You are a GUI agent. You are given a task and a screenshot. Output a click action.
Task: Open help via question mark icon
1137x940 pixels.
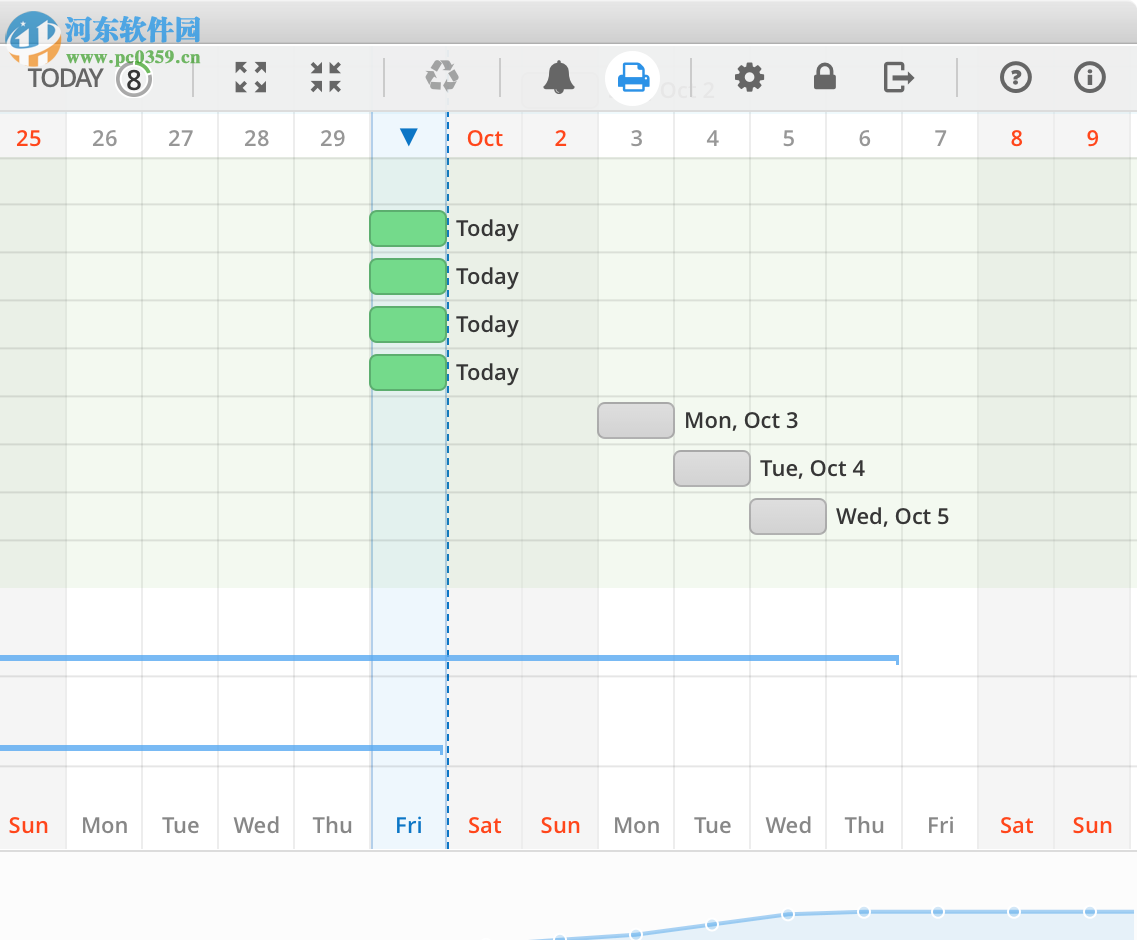tap(1016, 77)
